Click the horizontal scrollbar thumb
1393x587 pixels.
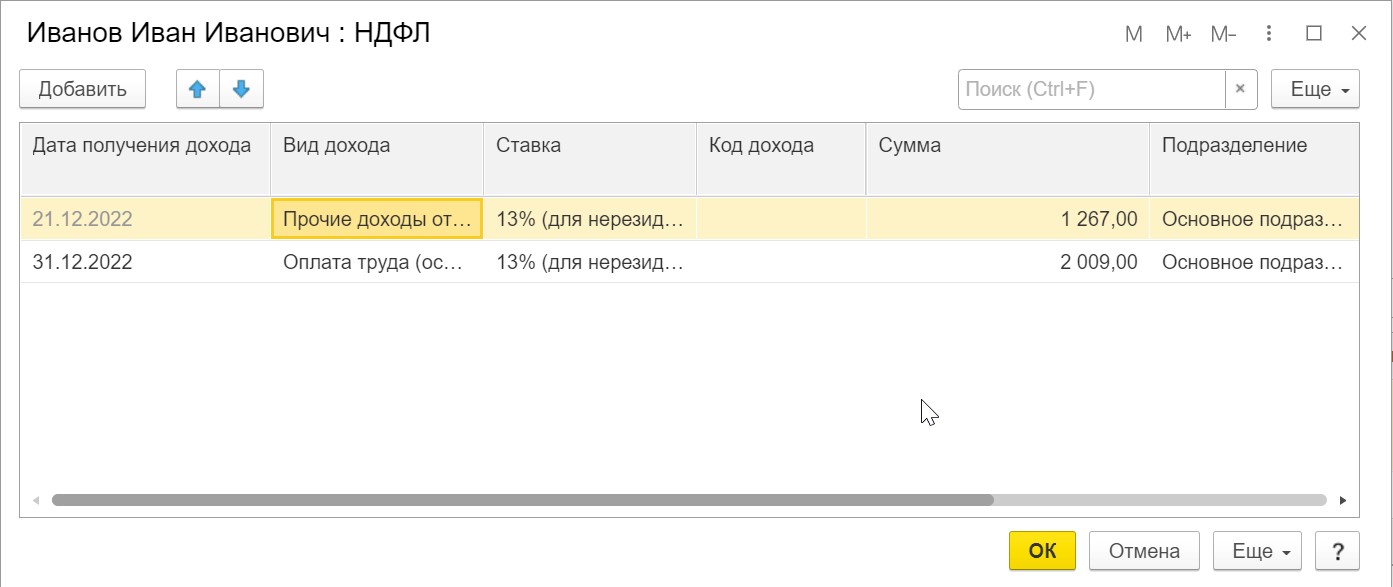(522, 500)
